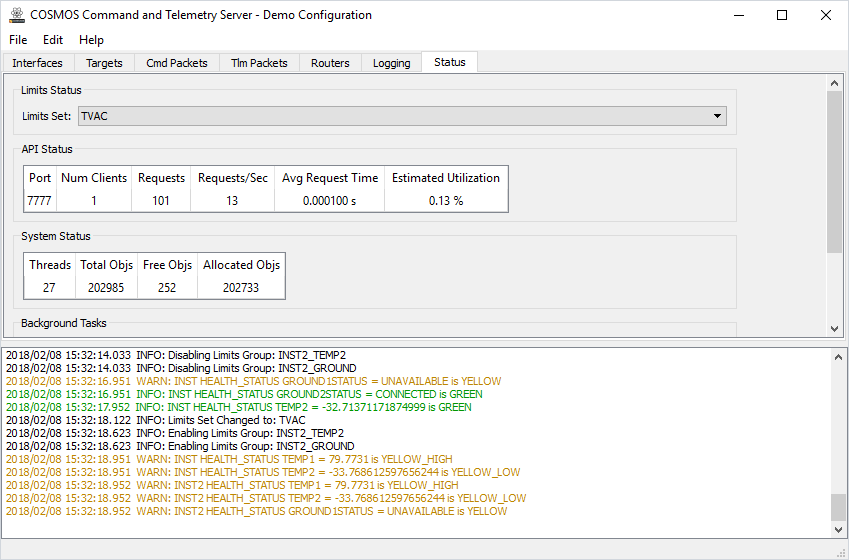Click the Allocated Objs value 202733
Screen dimensions: 849x560
click(241, 288)
